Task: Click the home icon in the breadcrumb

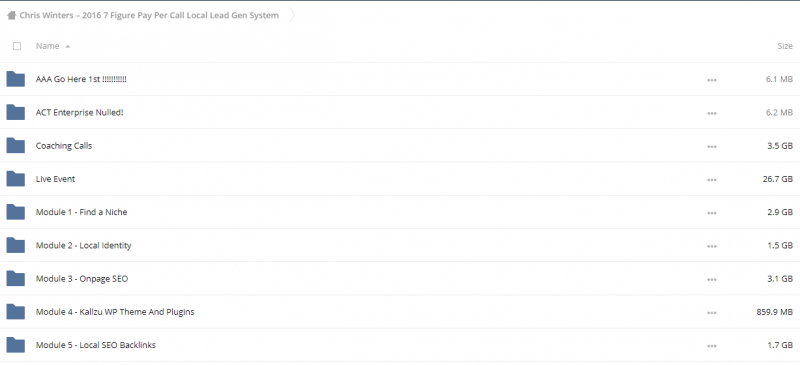Action: pyautogui.click(x=11, y=15)
